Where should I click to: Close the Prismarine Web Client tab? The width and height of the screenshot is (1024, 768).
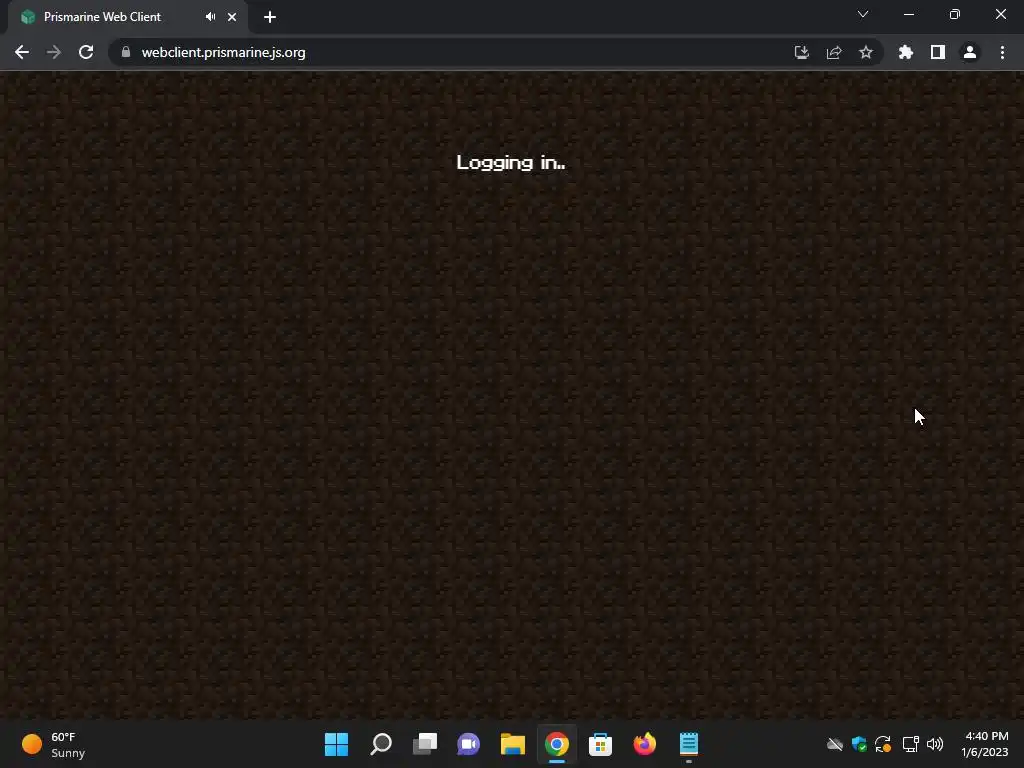click(x=232, y=17)
